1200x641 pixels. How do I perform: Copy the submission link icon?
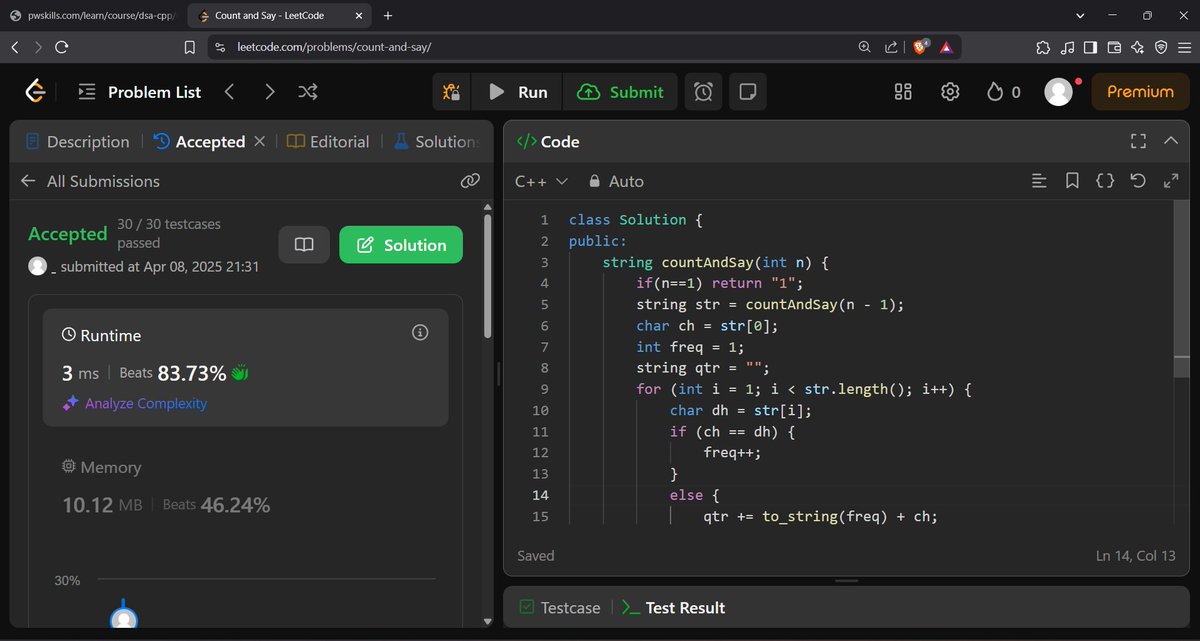[470, 181]
